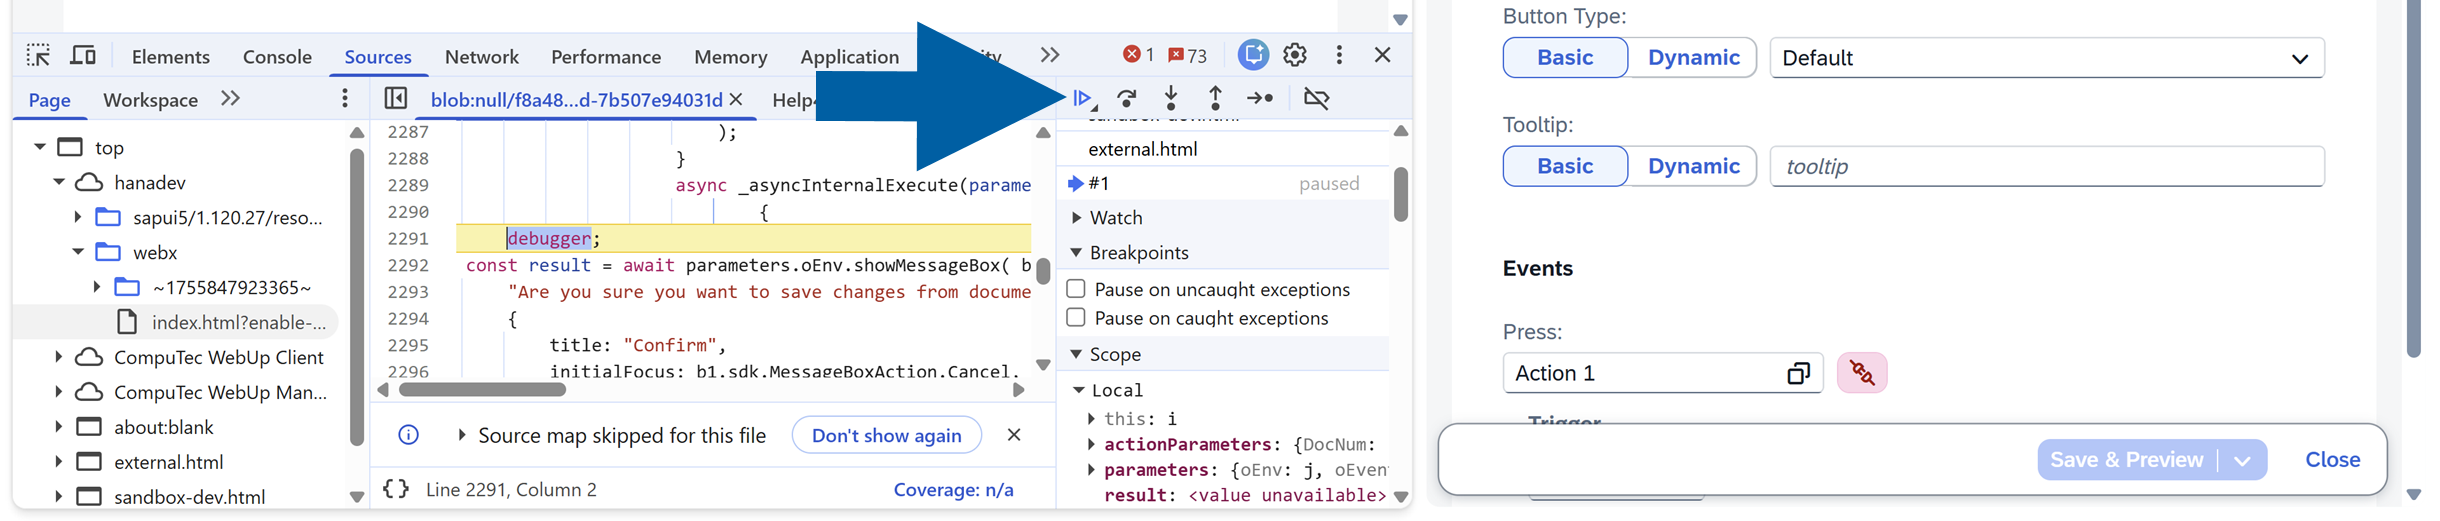
Task: Step over next function call
Action: pos(1127,98)
